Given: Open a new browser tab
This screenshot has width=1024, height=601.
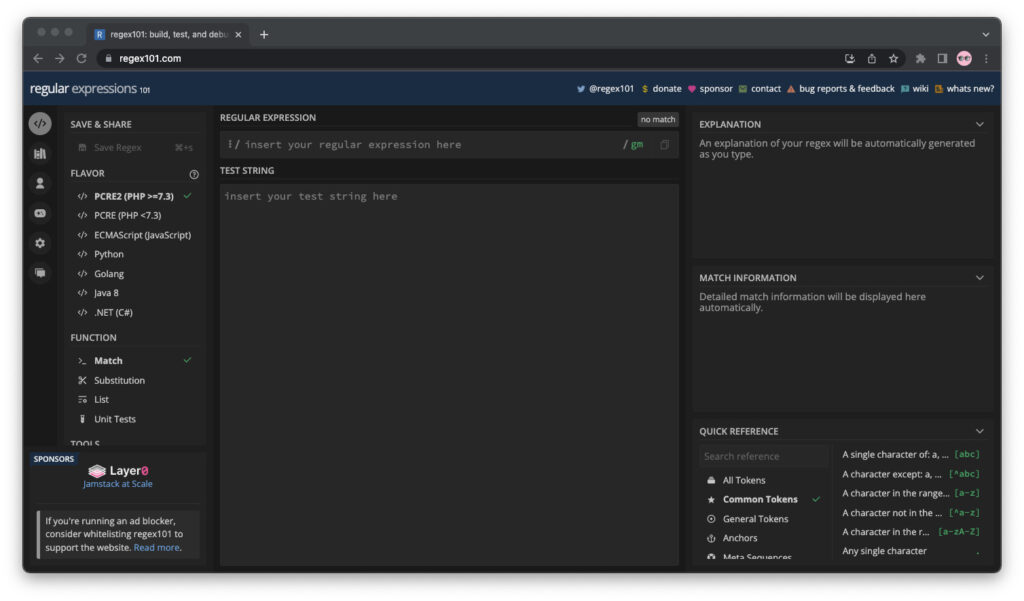Looking at the screenshot, I should click(264, 35).
